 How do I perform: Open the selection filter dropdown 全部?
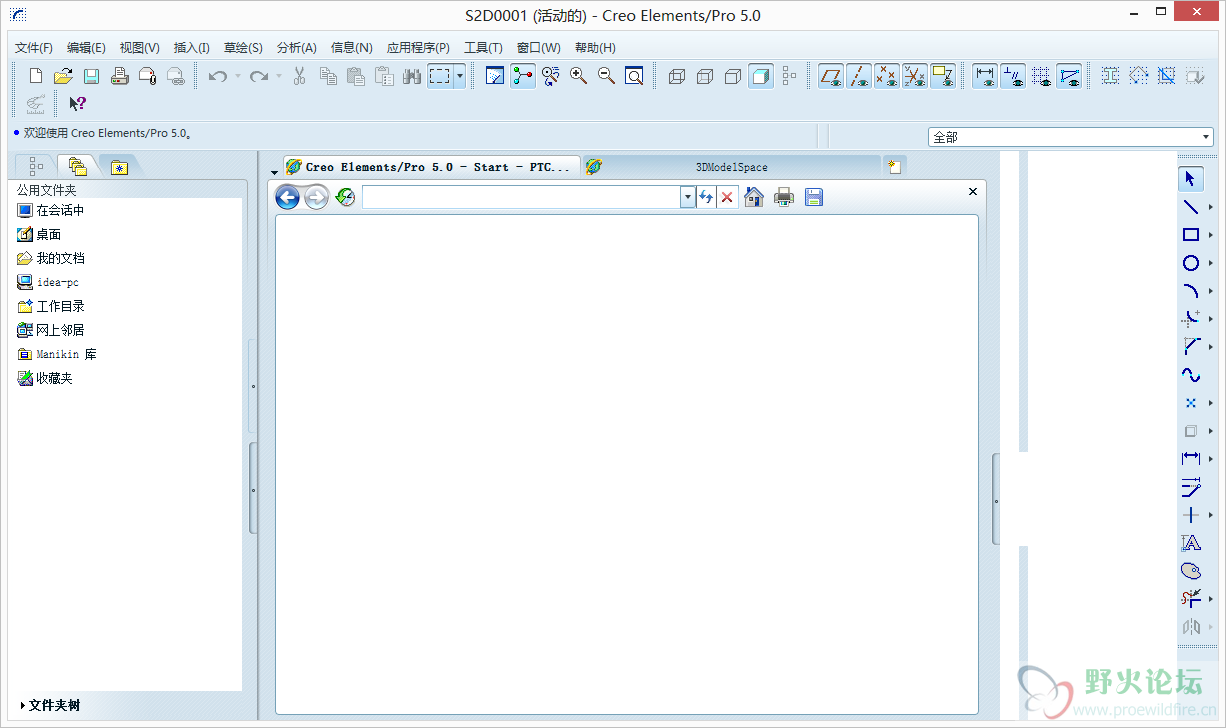click(x=1071, y=137)
